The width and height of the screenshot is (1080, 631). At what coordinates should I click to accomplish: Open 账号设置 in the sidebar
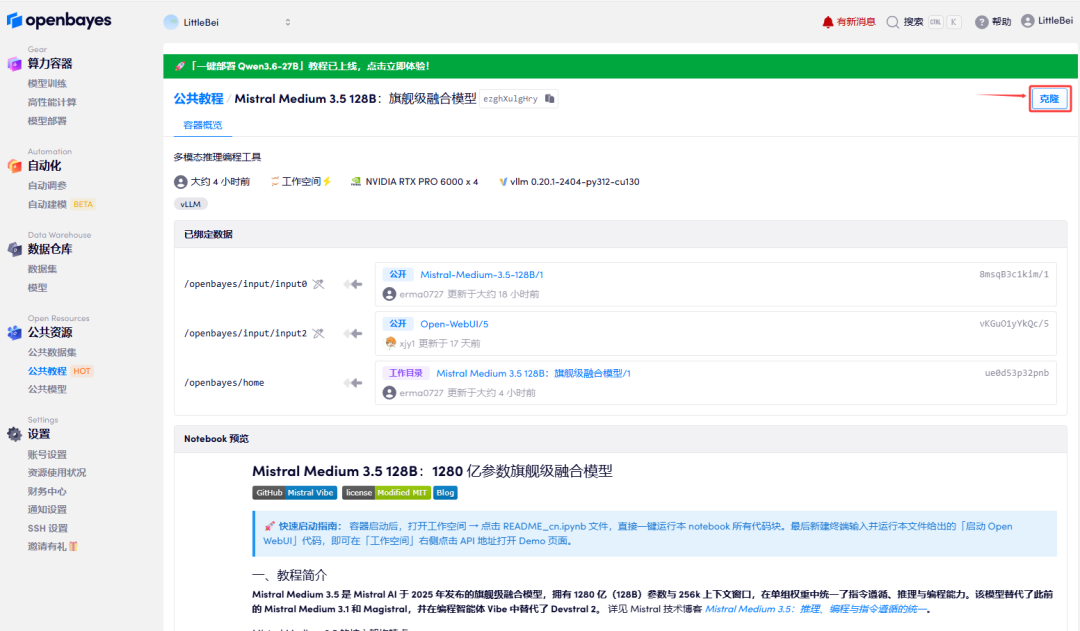click(x=47, y=455)
